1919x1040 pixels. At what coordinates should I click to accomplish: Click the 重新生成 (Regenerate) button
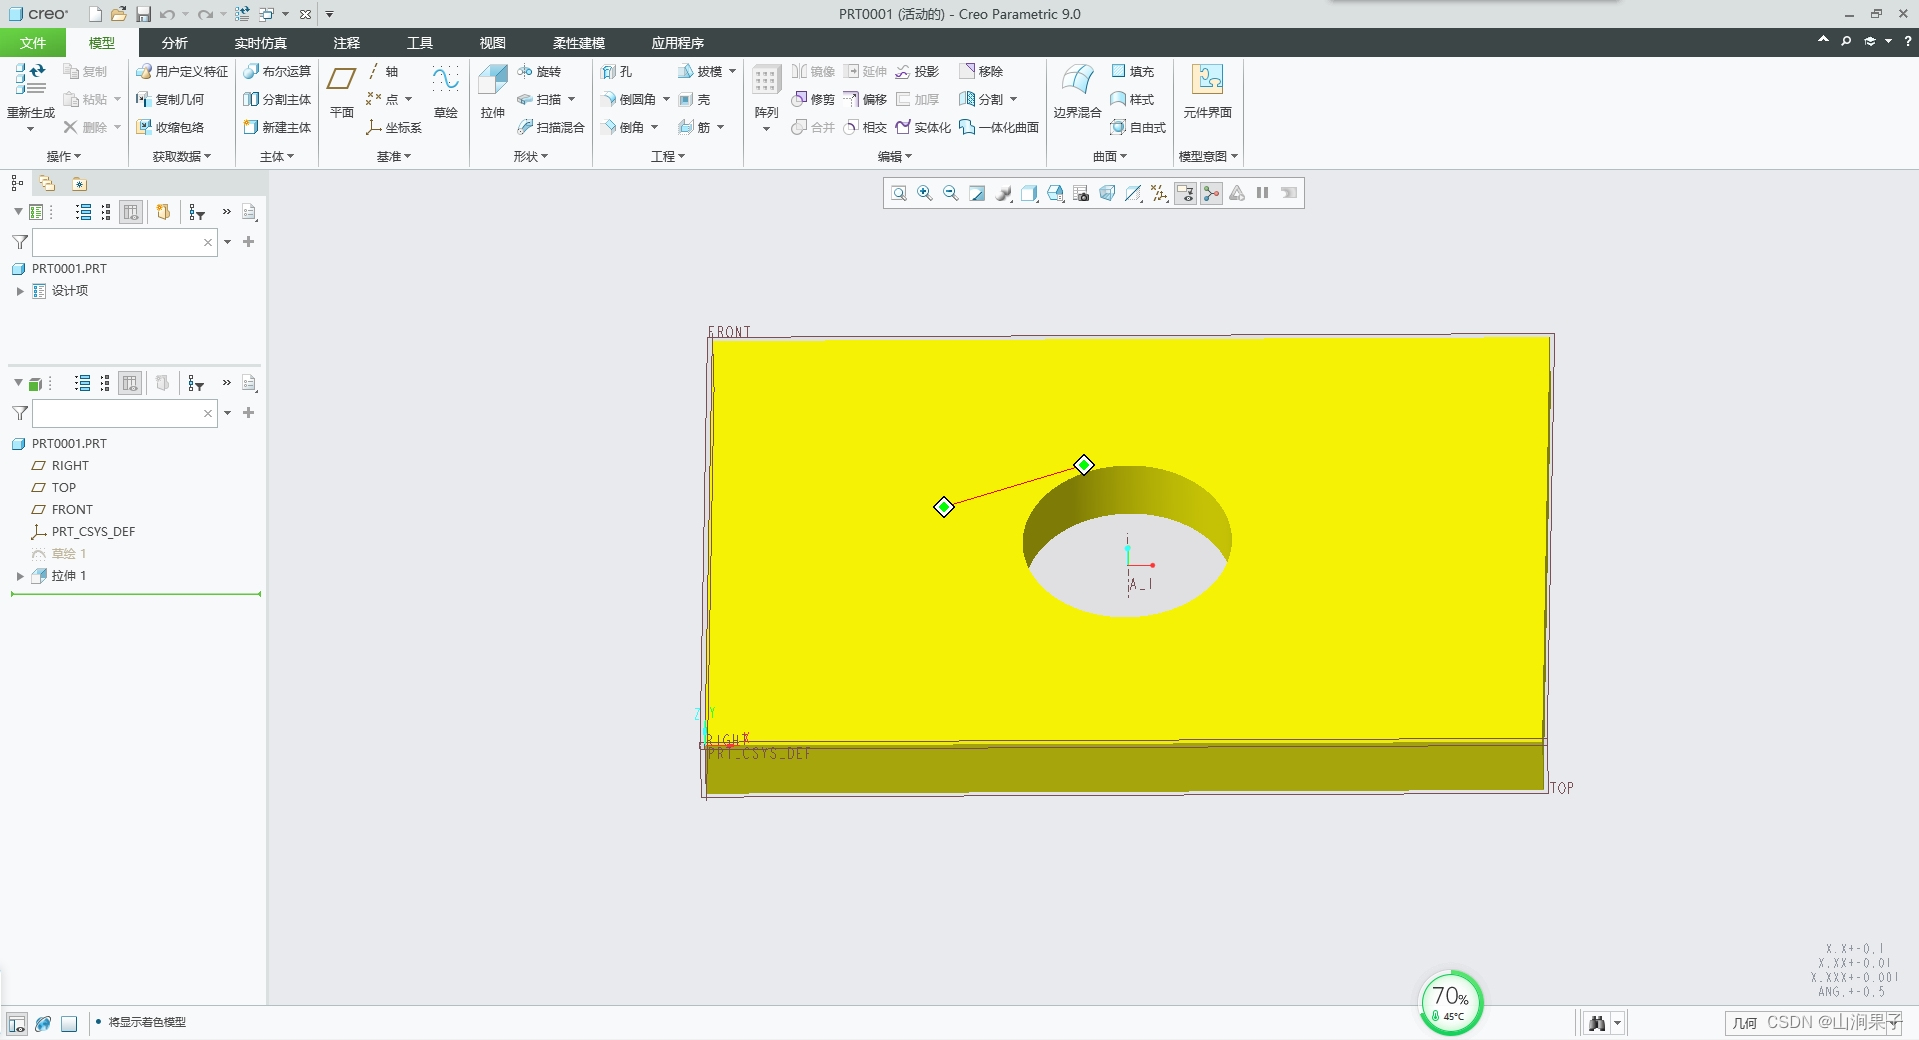(x=29, y=90)
